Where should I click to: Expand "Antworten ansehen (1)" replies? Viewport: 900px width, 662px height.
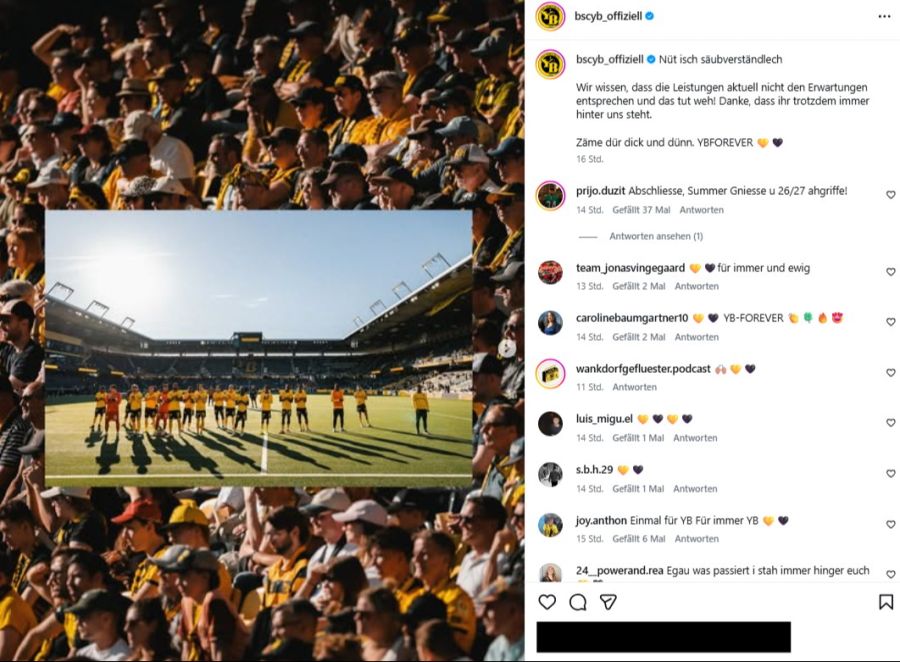(x=655, y=236)
